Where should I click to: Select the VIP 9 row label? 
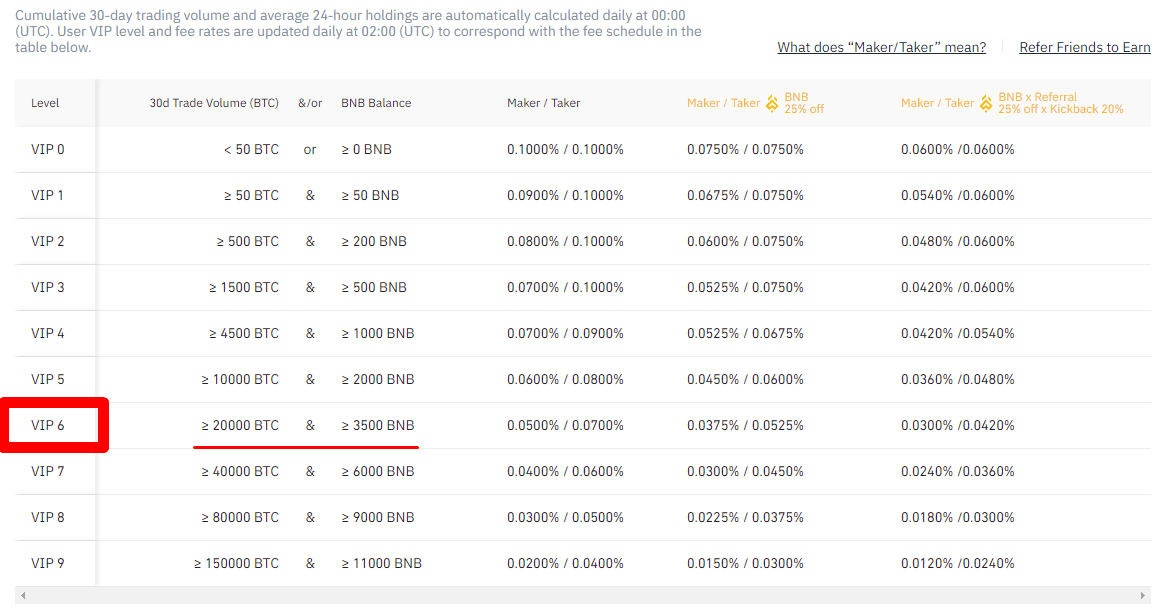click(48, 564)
